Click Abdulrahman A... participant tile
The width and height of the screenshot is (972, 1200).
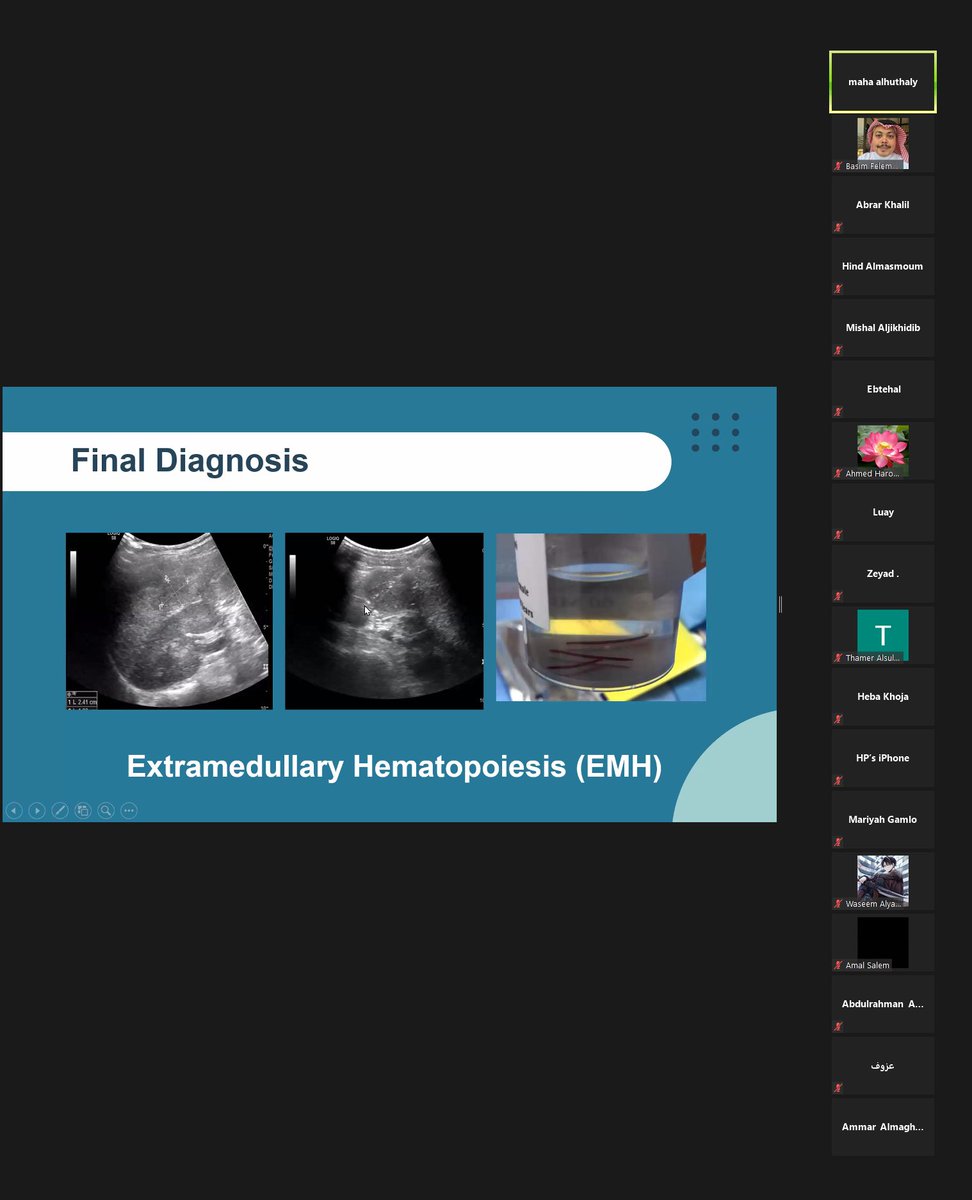pos(883,1004)
